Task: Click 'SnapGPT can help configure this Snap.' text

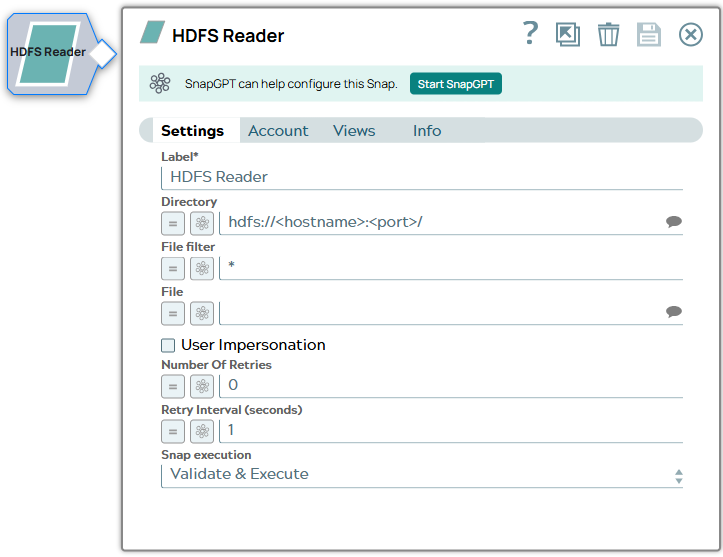Action: click(x=291, y=84)
